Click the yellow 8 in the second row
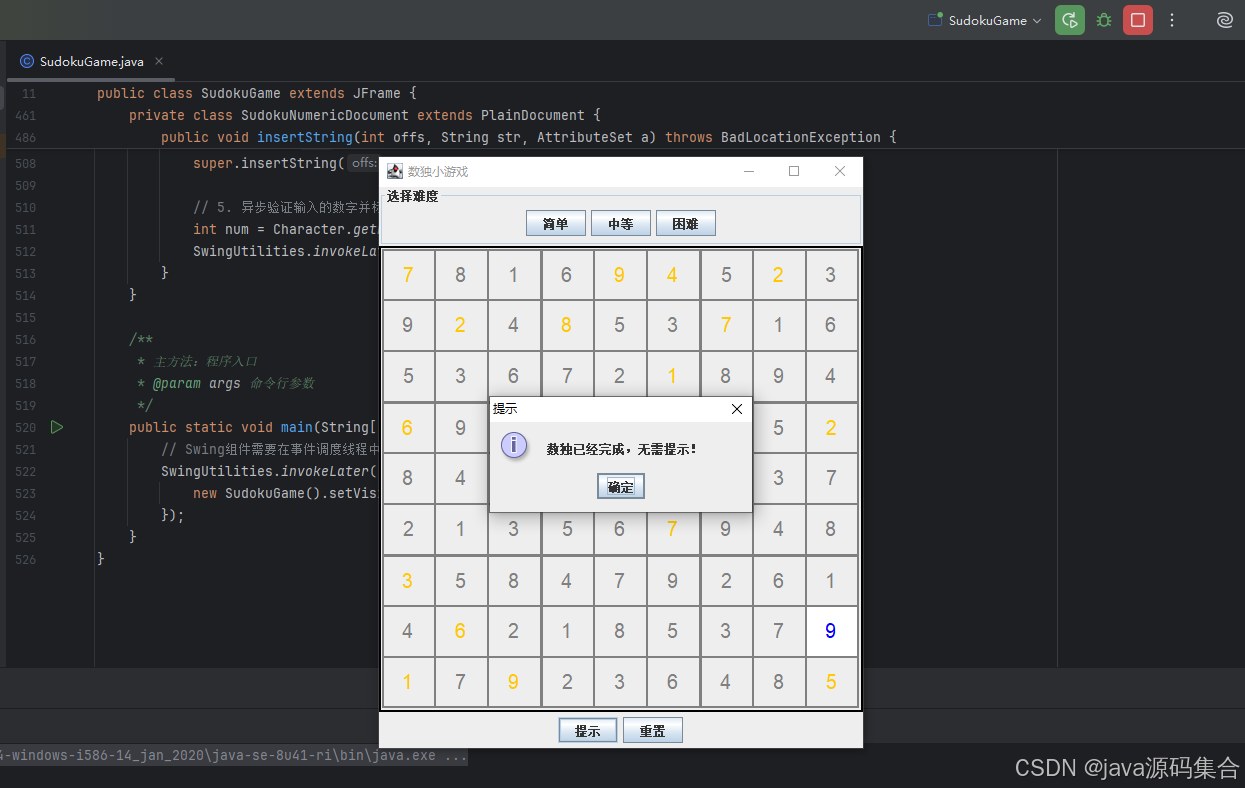 pos(566,325)
